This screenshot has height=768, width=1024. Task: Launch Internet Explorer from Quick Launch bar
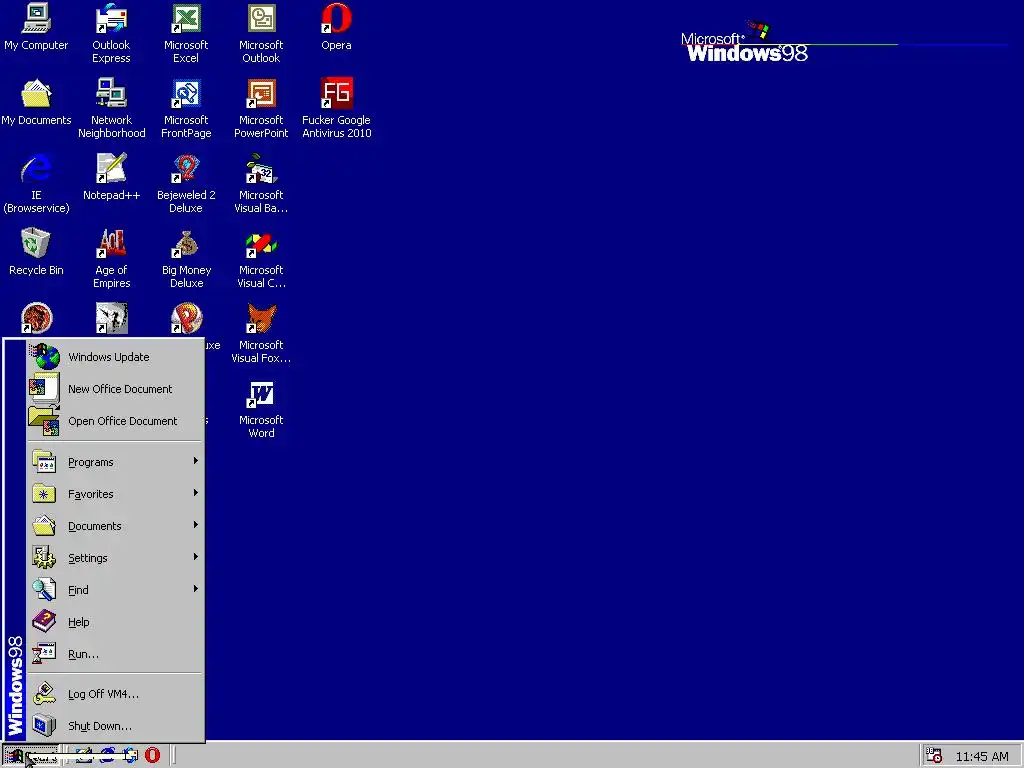(x=107, y=755)
